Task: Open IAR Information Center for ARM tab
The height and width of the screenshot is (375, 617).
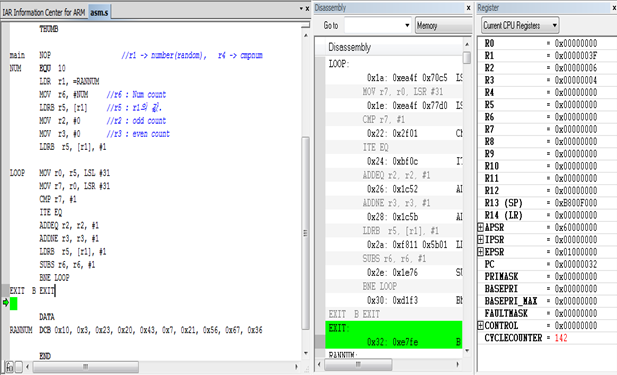Action: click(x=44, y=12)
